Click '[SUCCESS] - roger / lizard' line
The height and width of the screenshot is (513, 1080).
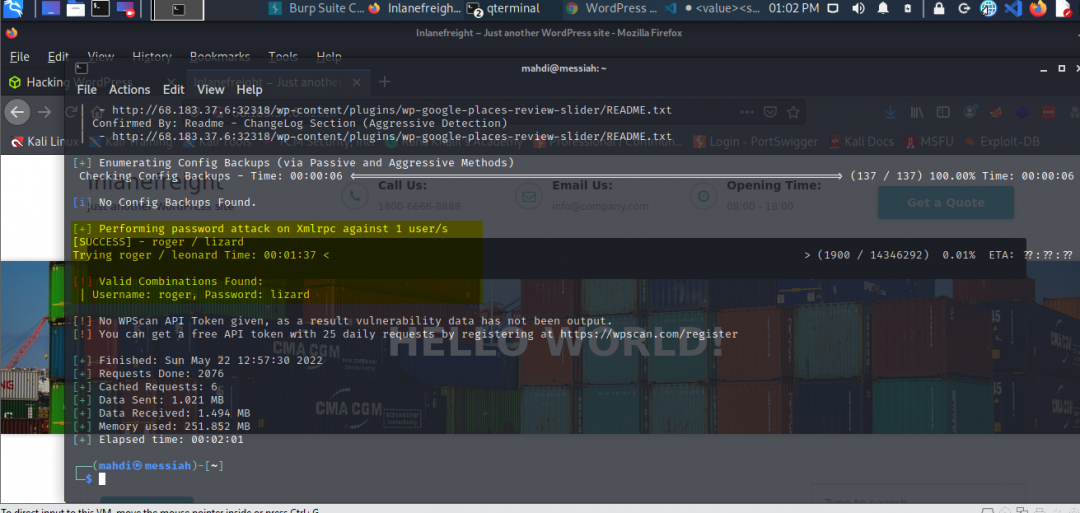pos(158,242)
